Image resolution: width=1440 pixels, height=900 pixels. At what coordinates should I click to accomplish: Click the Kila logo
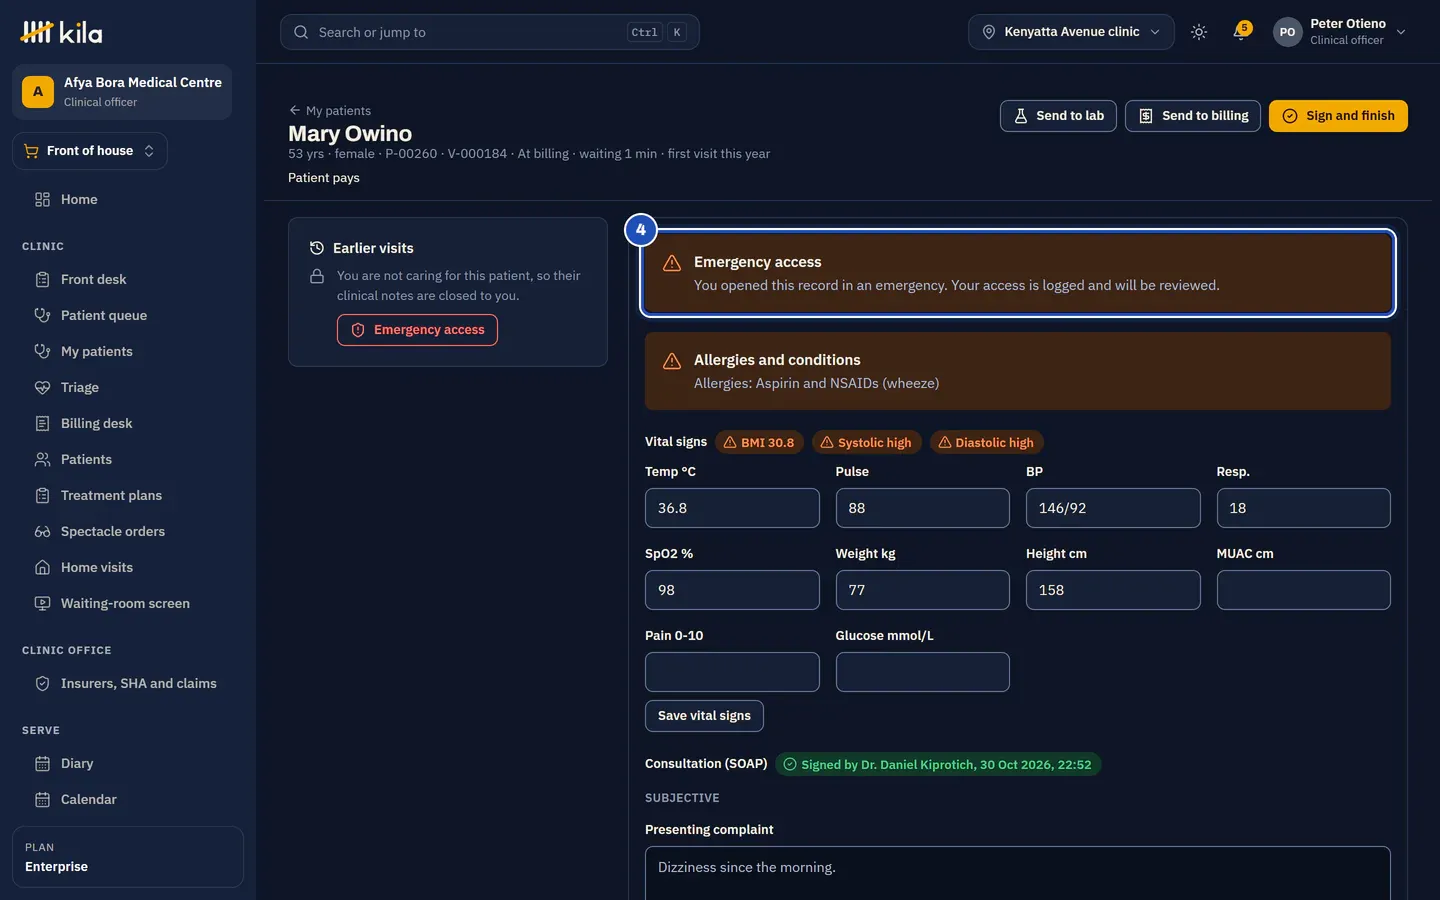61,32
